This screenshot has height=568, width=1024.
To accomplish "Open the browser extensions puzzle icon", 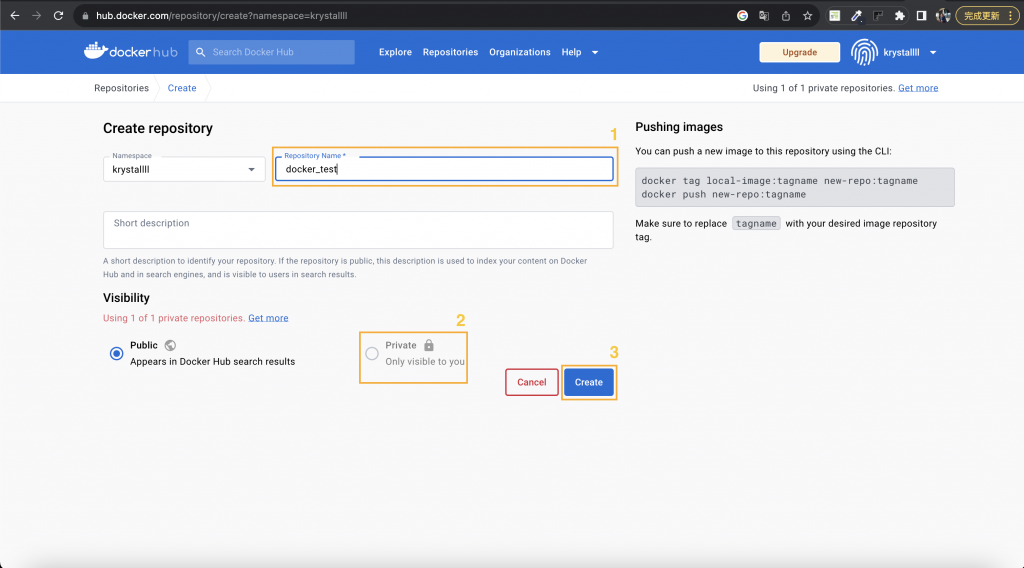I will (x=899, y=16).
